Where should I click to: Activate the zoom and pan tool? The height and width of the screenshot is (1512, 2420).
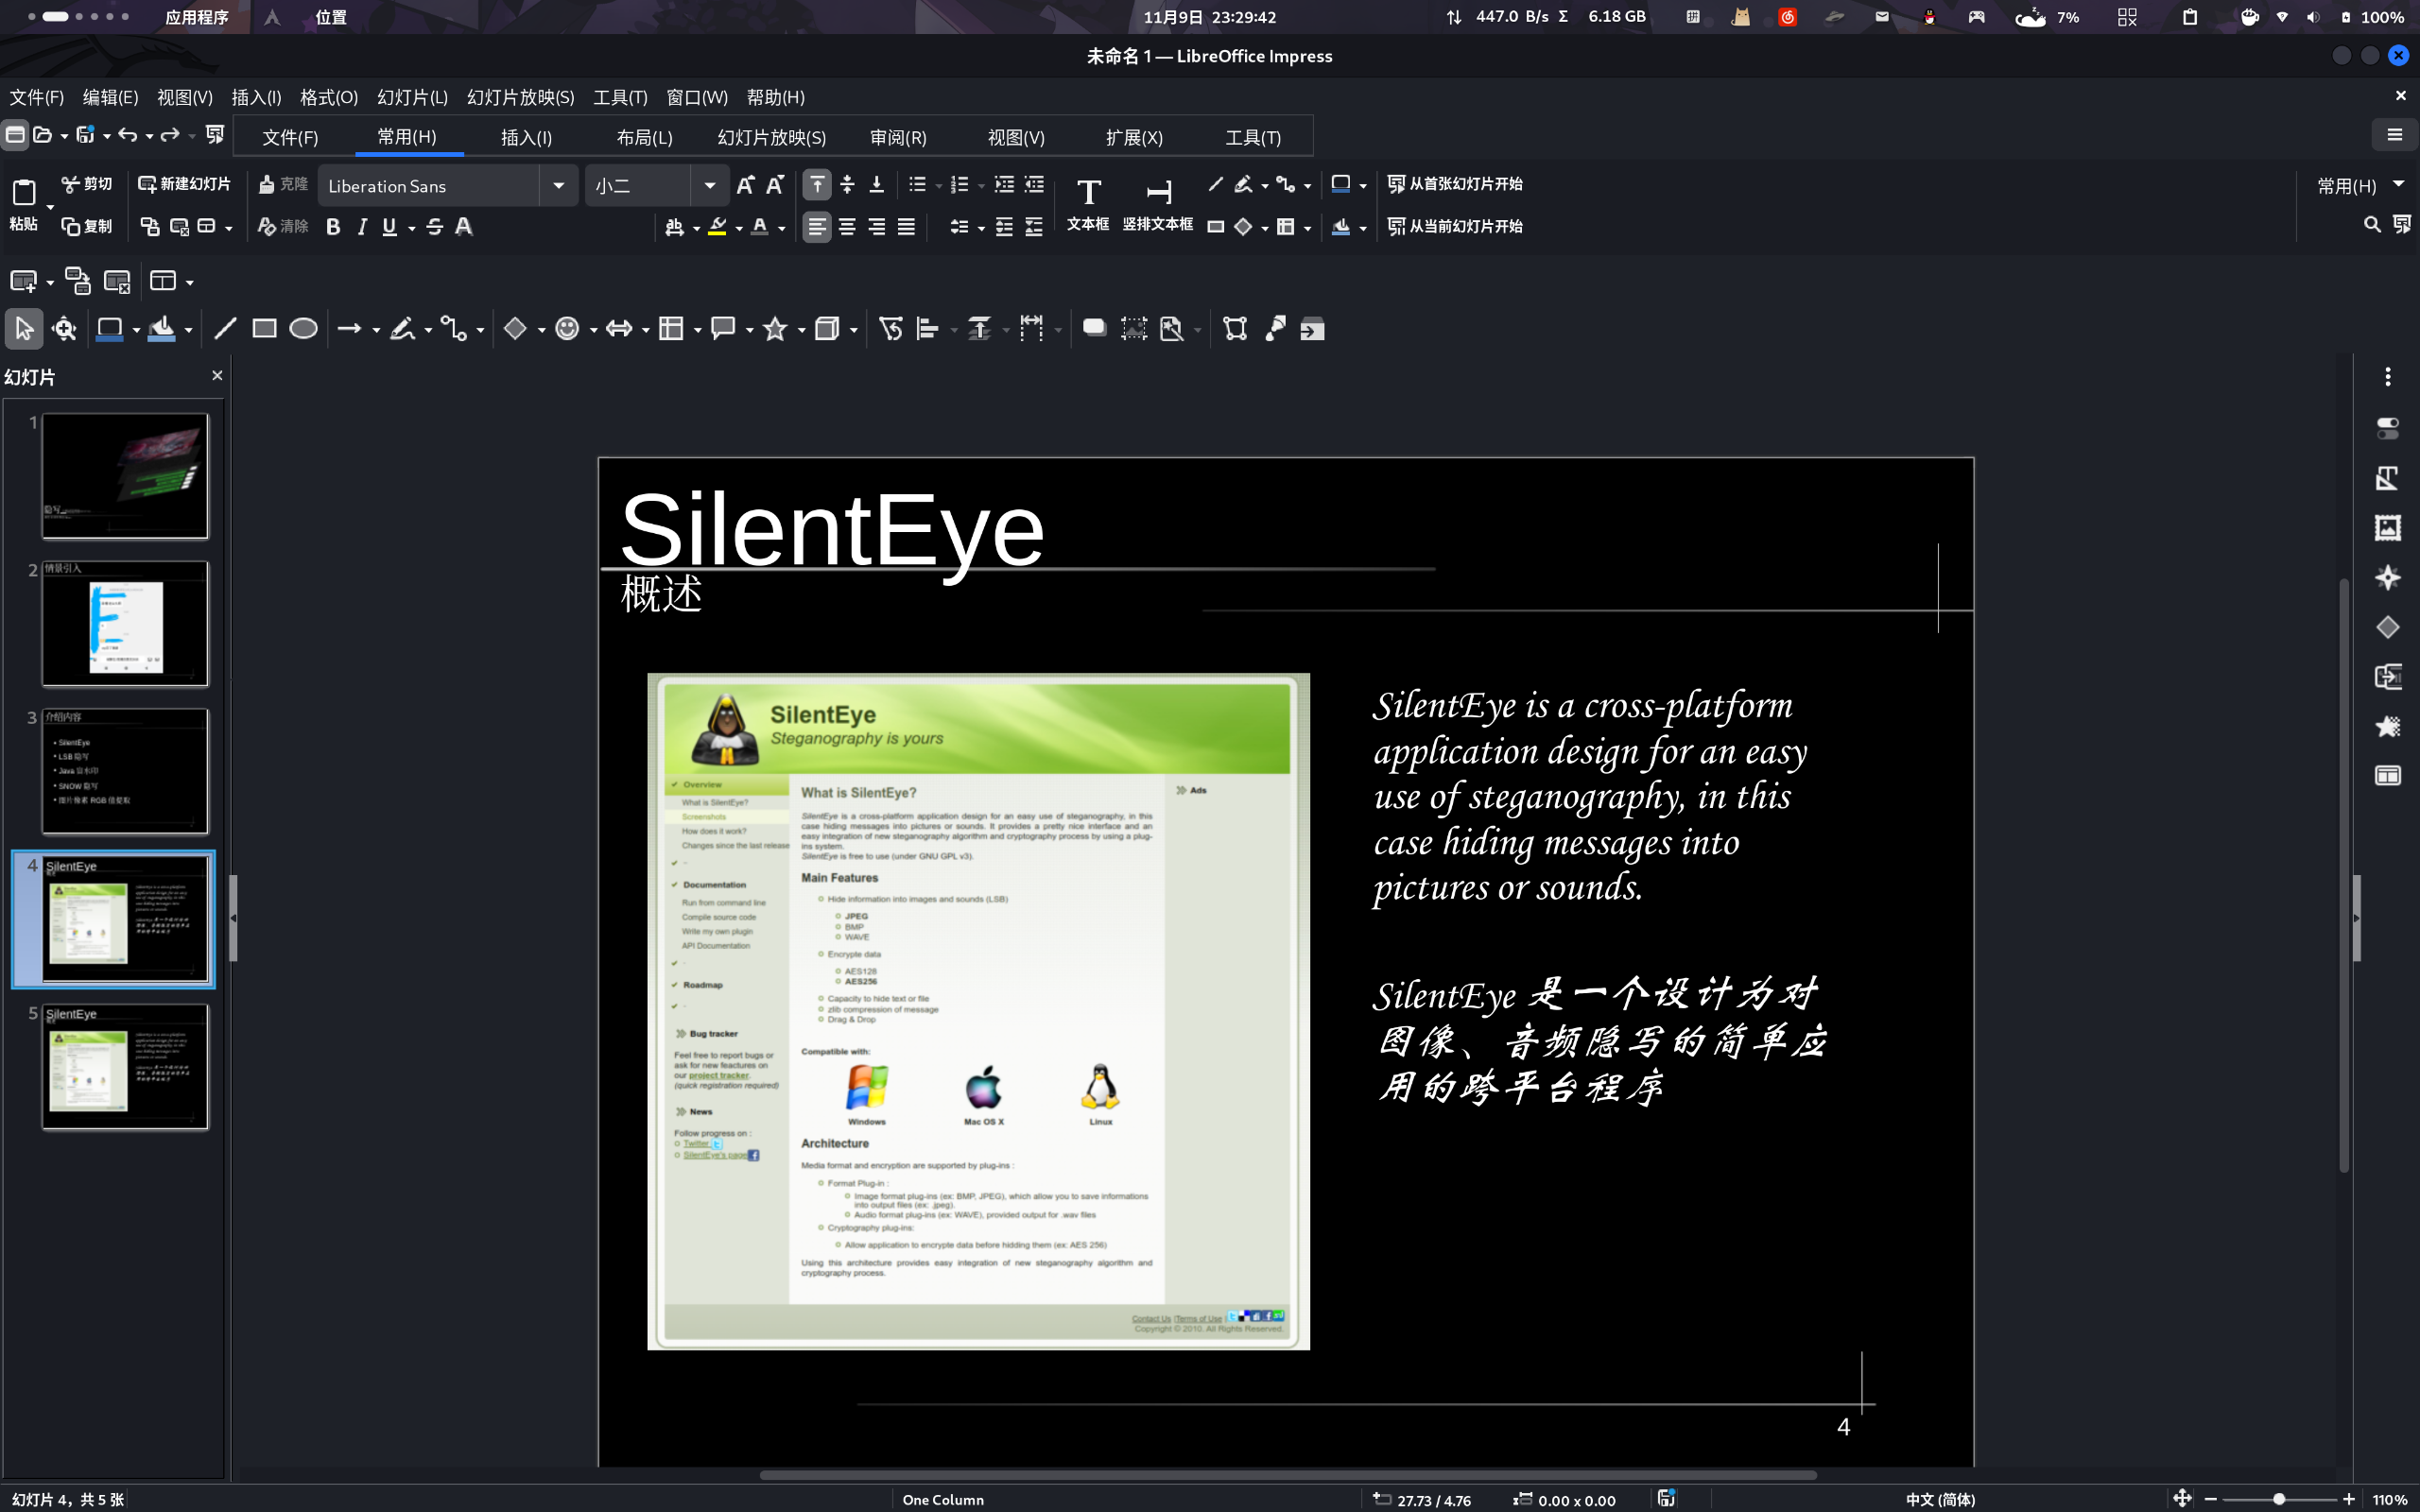(65, 329)
